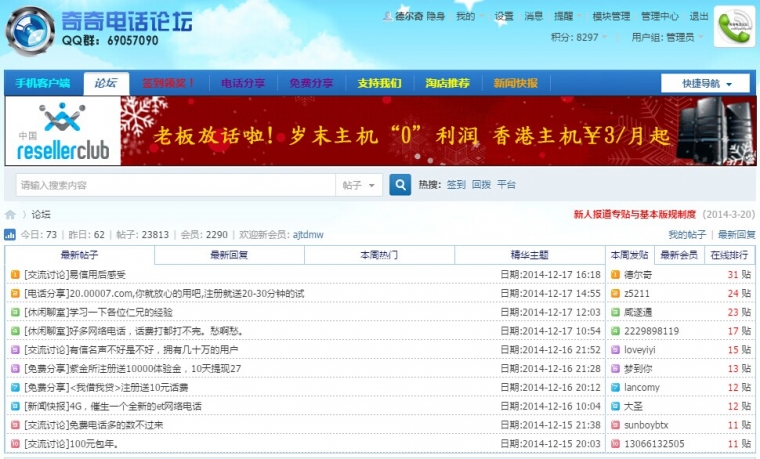This screenshot has height=459, width=760.
Task: Click rank 7 badge beside 我借我贷 post
Action: pyautogui.click(x=15, y=388)
